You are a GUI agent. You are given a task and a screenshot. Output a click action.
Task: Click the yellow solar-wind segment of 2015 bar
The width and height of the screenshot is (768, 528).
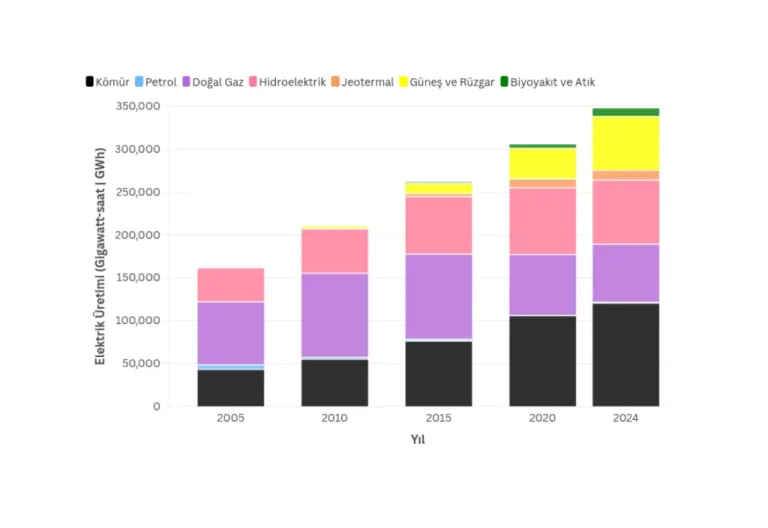point(438,189)
